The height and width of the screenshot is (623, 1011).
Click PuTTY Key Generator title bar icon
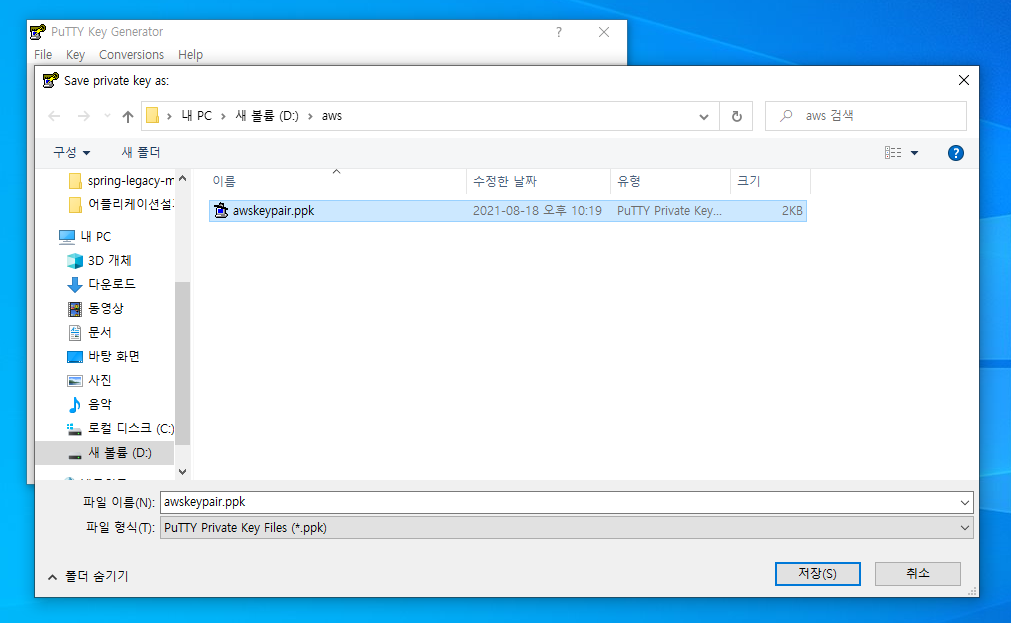tap(38, 32)
